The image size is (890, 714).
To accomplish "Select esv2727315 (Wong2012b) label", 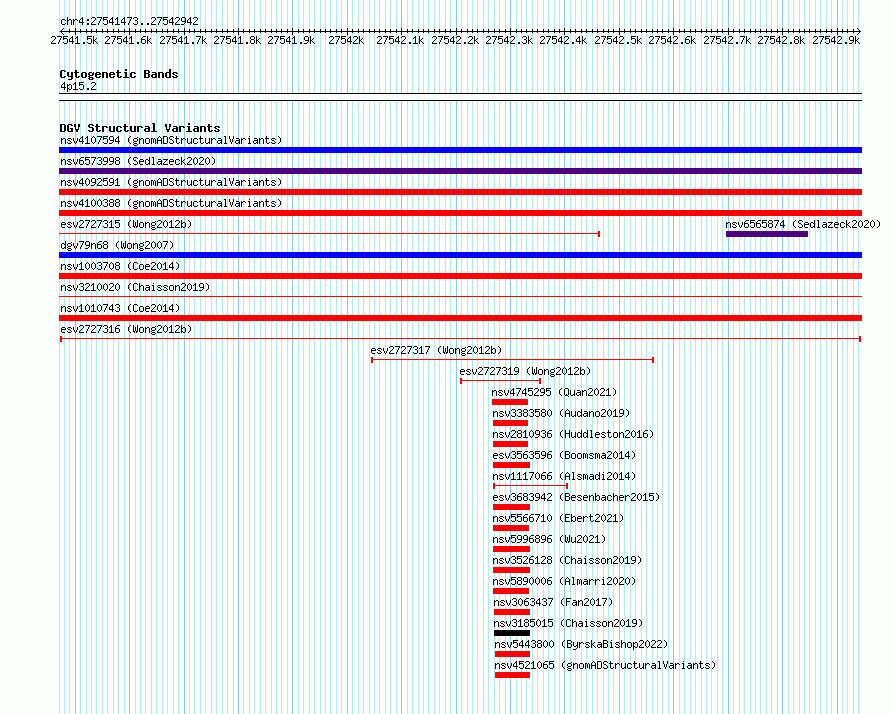I will tap(126, 224).
